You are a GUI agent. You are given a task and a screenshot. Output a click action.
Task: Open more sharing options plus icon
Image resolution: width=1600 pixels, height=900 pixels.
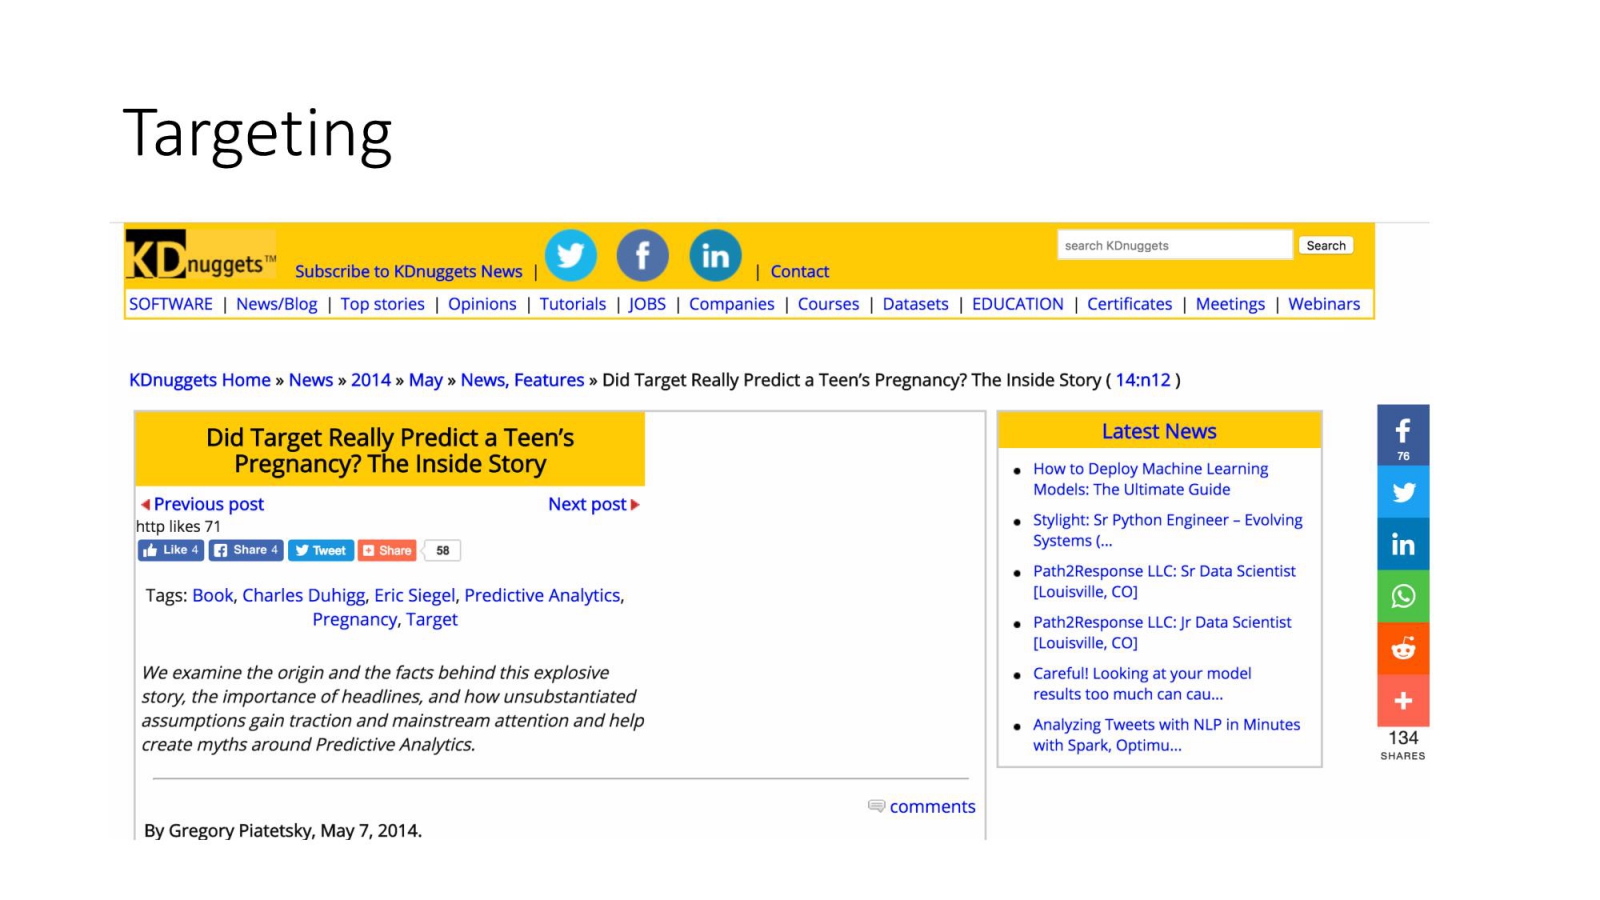tap(1403, 700)
